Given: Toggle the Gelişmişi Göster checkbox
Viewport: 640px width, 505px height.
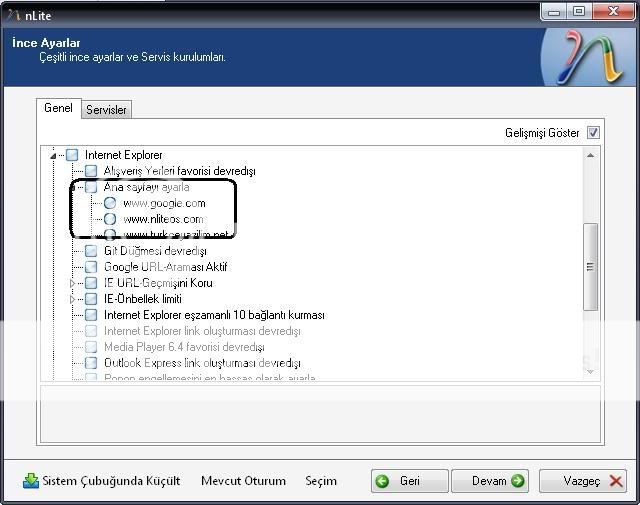Looking at the screenshot, I should click(593, 133).
